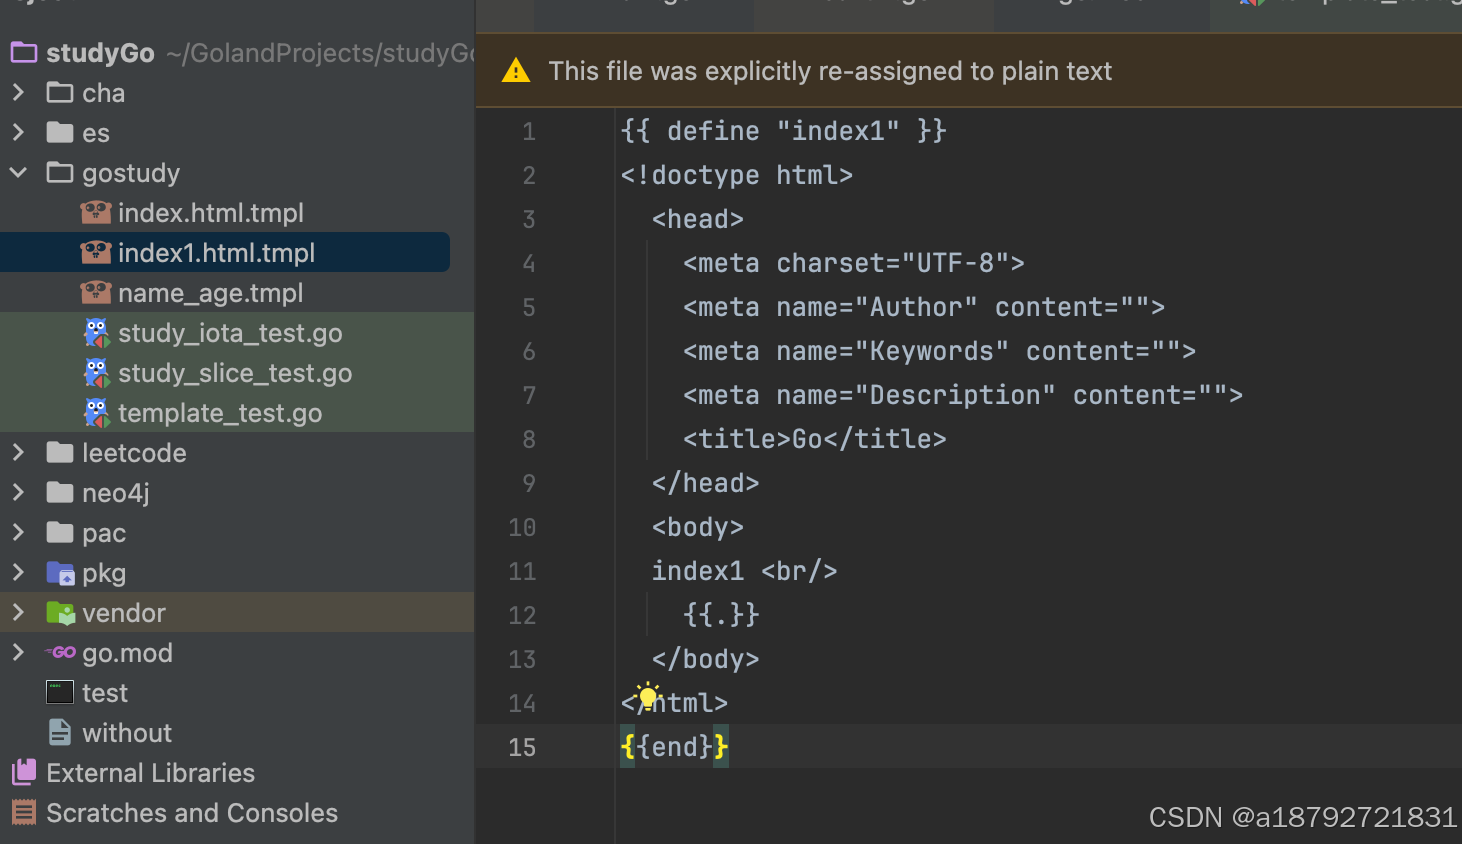1462x844 pixels.
Task: Select the External Libraries node
Action: tap(151, 773)
